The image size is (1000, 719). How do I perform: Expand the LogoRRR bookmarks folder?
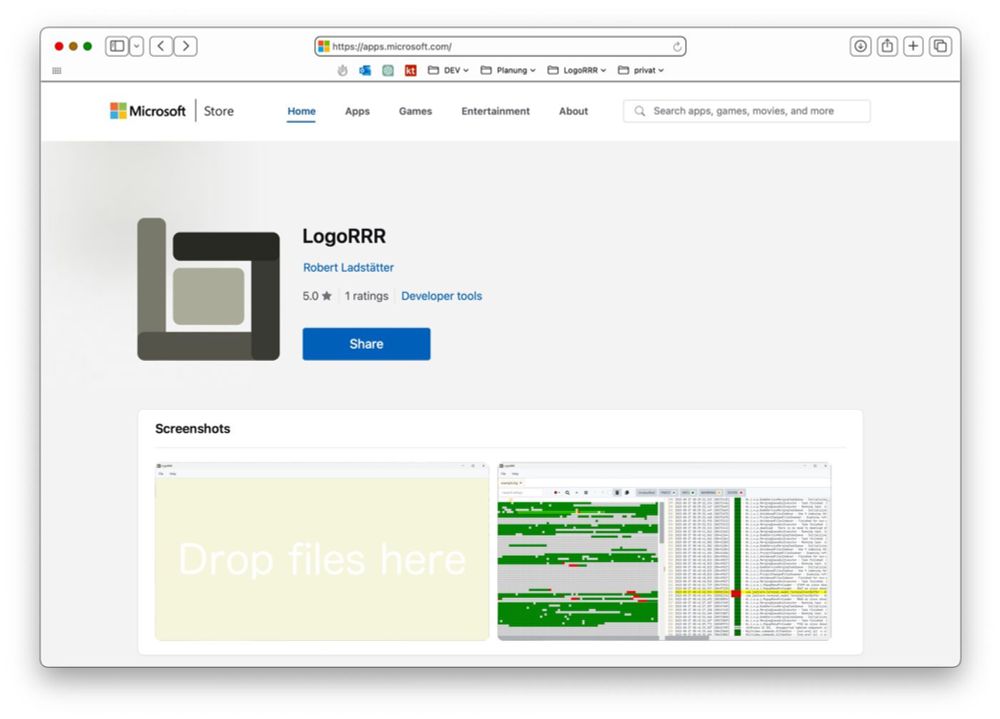tap(577, 70)
